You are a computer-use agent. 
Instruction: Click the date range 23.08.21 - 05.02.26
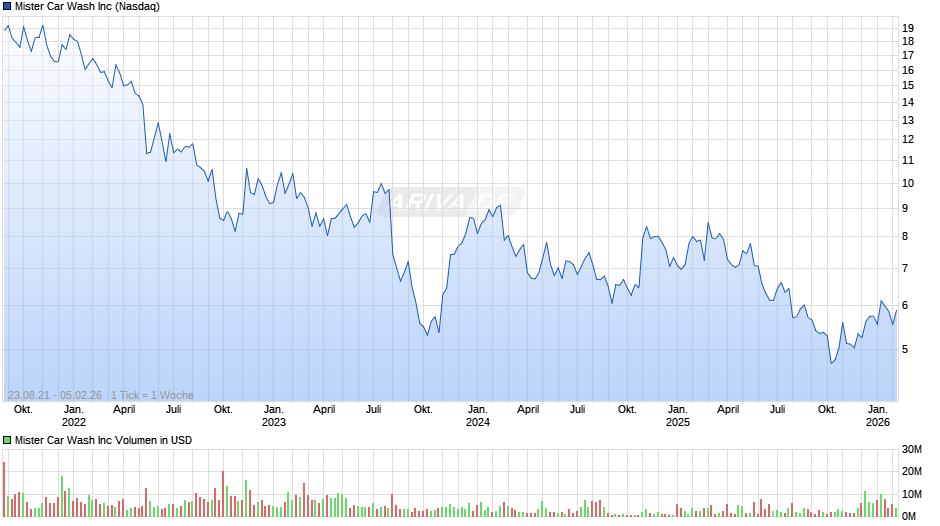[x=55, y=395]
